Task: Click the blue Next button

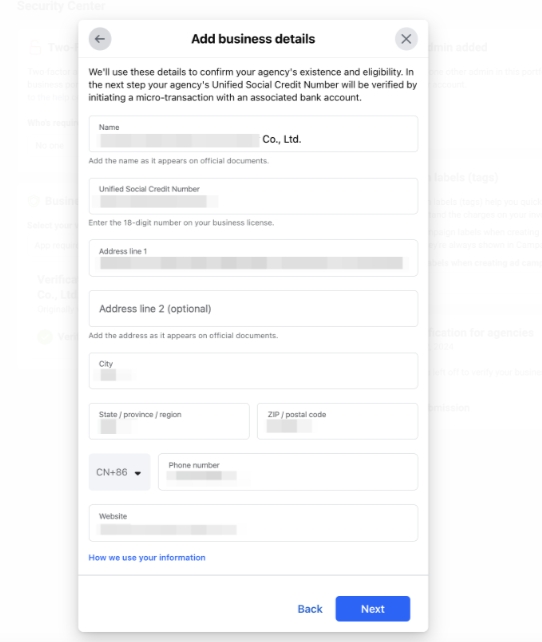Action: pyautogui.click(x=373, y=609)
